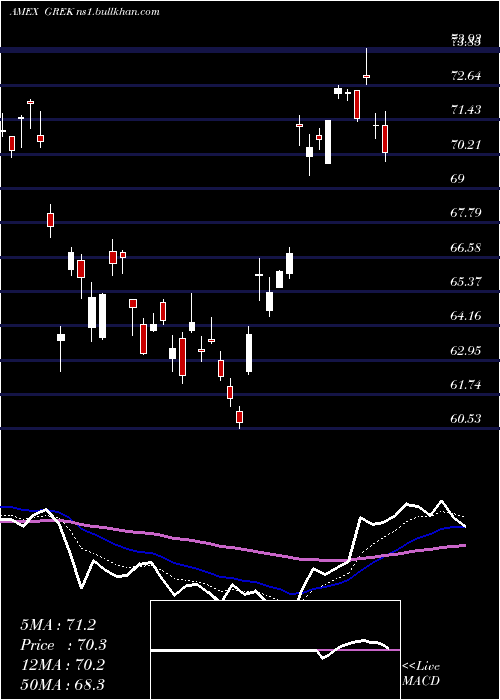Click the 66.58 price axis label
The width and height of the screenshot is (500, 700).
coord(467,247)
